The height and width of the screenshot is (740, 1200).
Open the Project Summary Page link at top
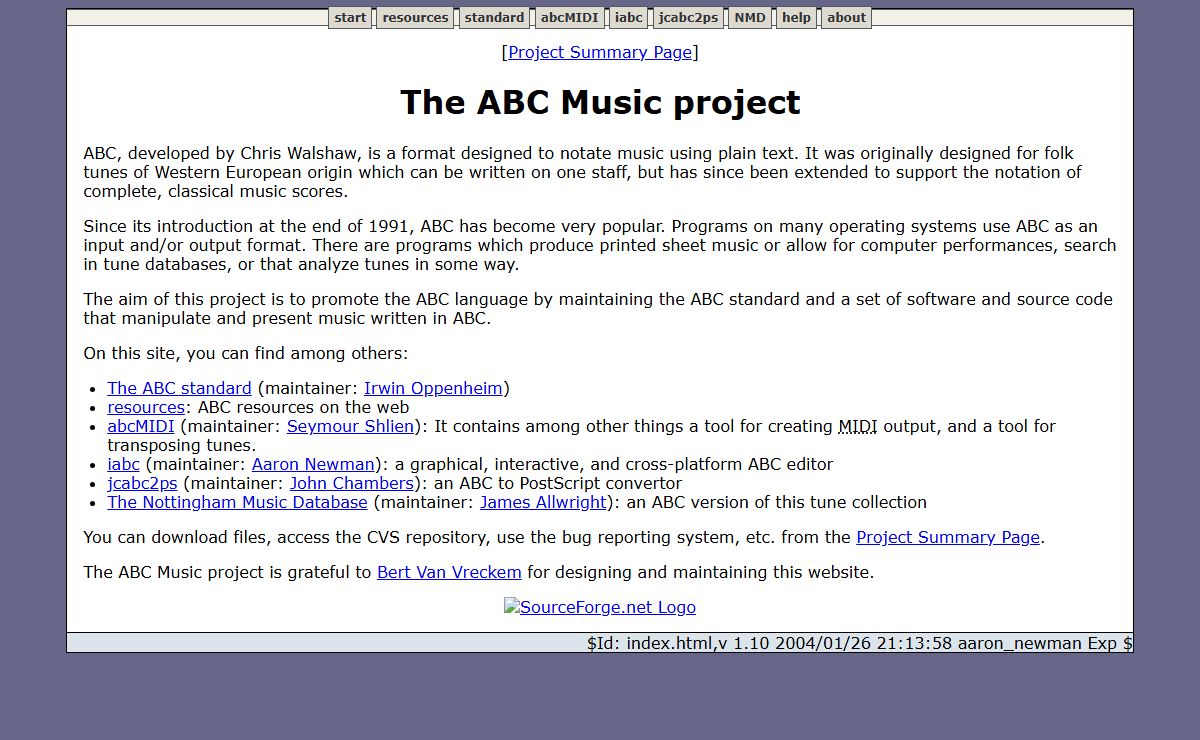[x=600, y=52]
